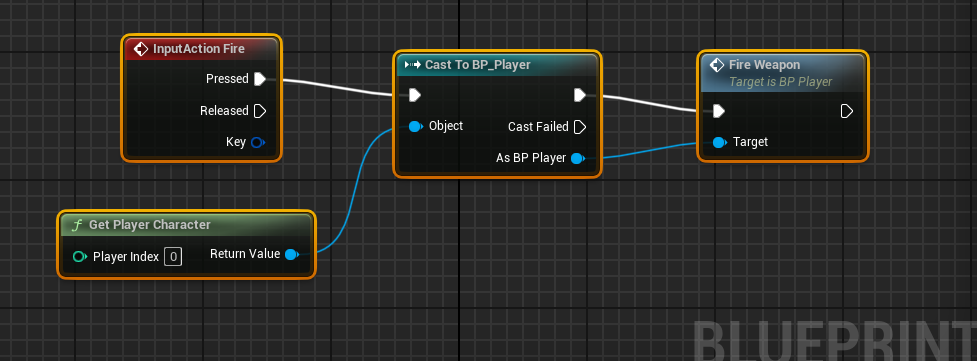Click the Return Value label
Viewport: 977px width, 361px height.
245,254
